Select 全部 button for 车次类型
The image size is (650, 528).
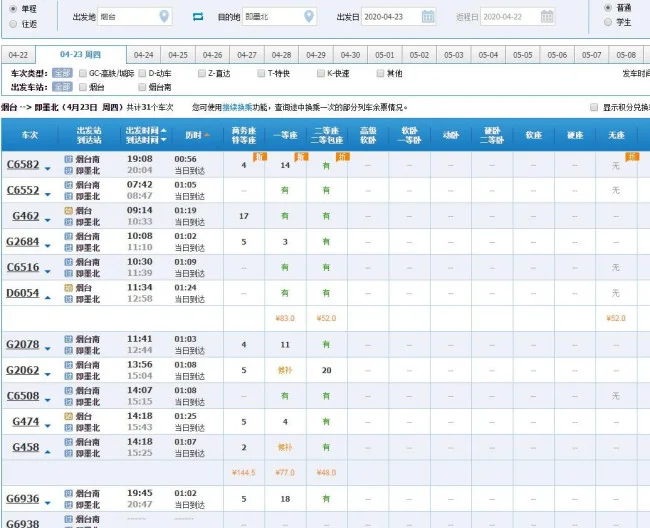point(62,73)
